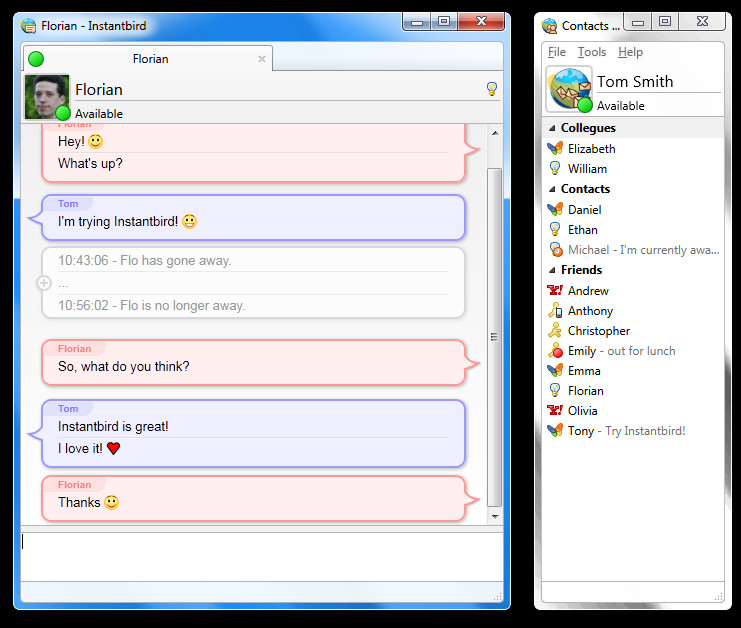
Task: Open the Tools menu
Action: click(x=592, y=52)
